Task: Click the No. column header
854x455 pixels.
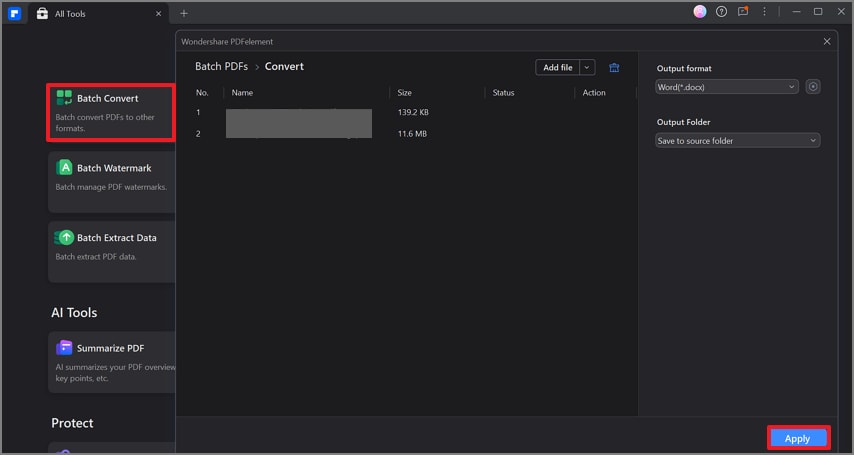Action: point(202,93)
